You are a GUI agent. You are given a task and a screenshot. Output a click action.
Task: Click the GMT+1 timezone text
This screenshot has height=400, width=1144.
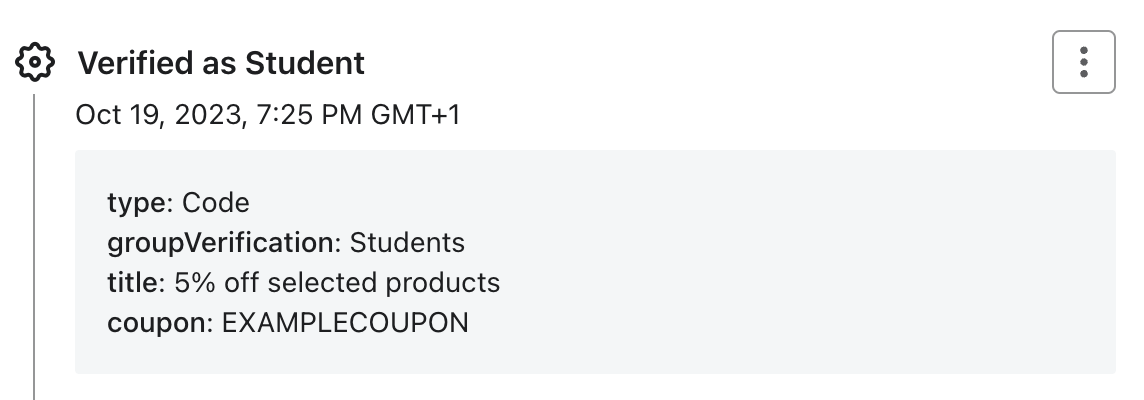tap(415, 115)
